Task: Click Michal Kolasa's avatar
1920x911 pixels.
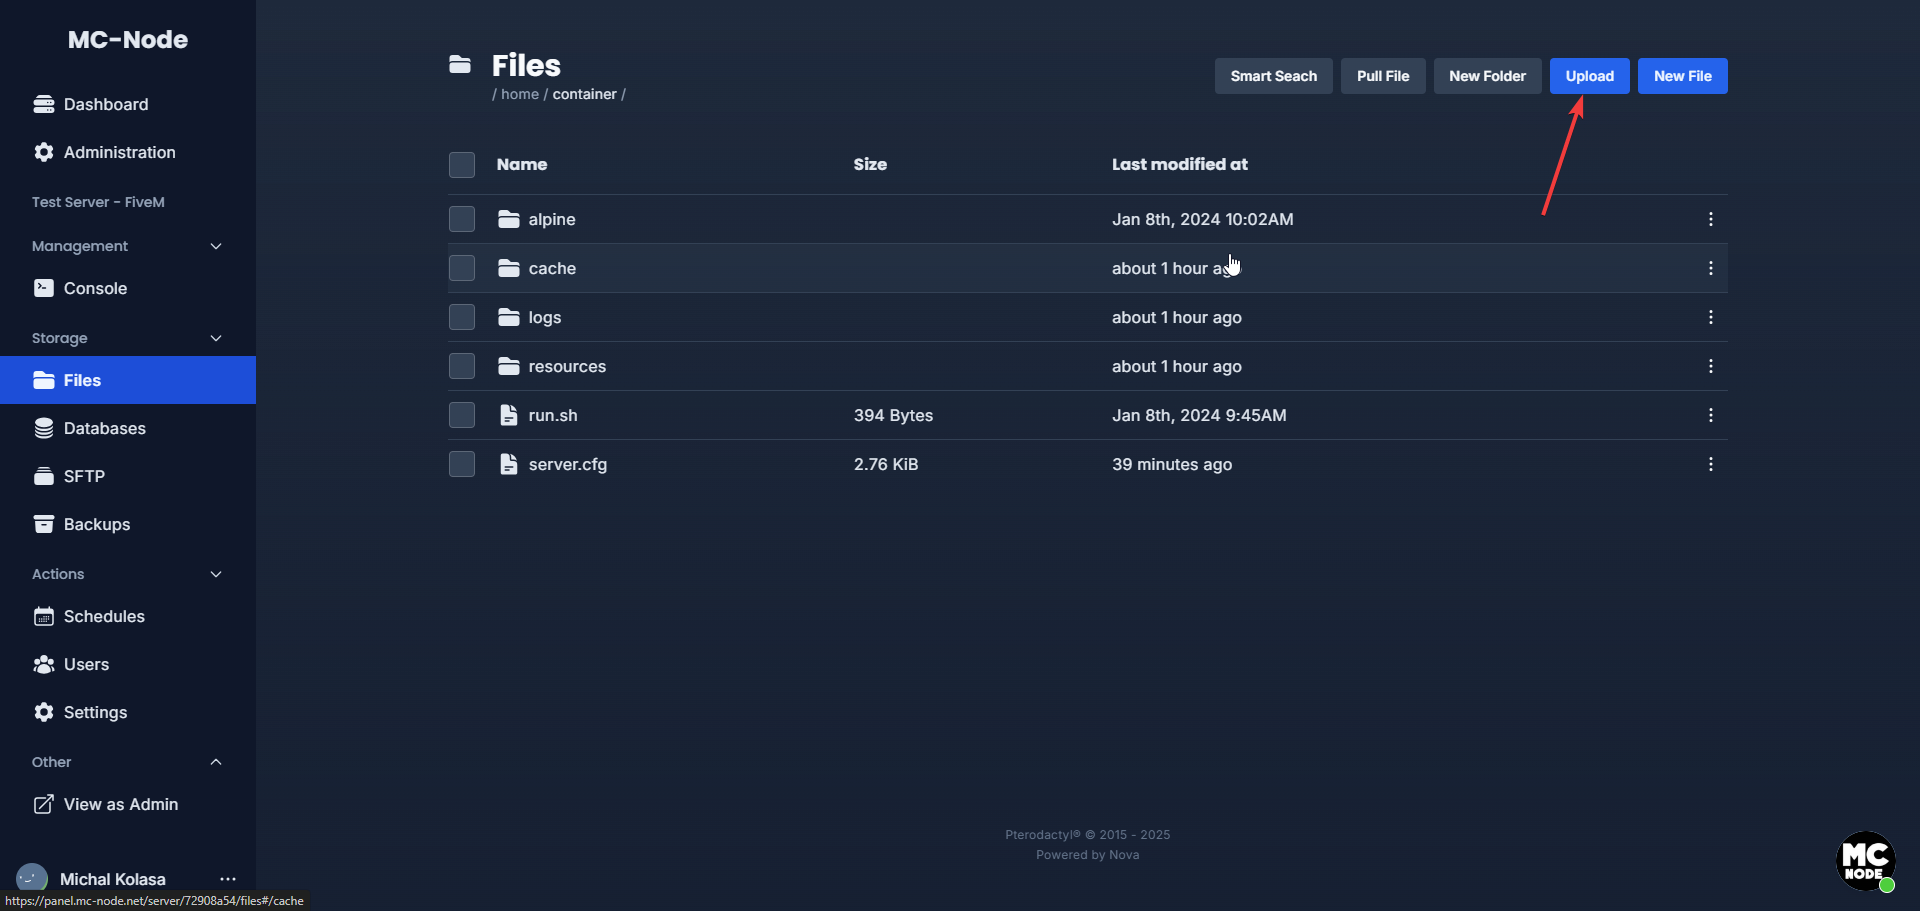Action: [32, 879]
